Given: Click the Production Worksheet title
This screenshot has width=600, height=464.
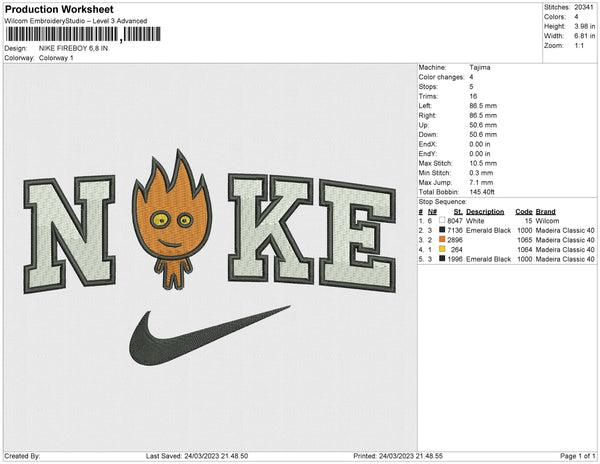Looking at the screenshot, I should pyautogui.click(x=59, y=9).
